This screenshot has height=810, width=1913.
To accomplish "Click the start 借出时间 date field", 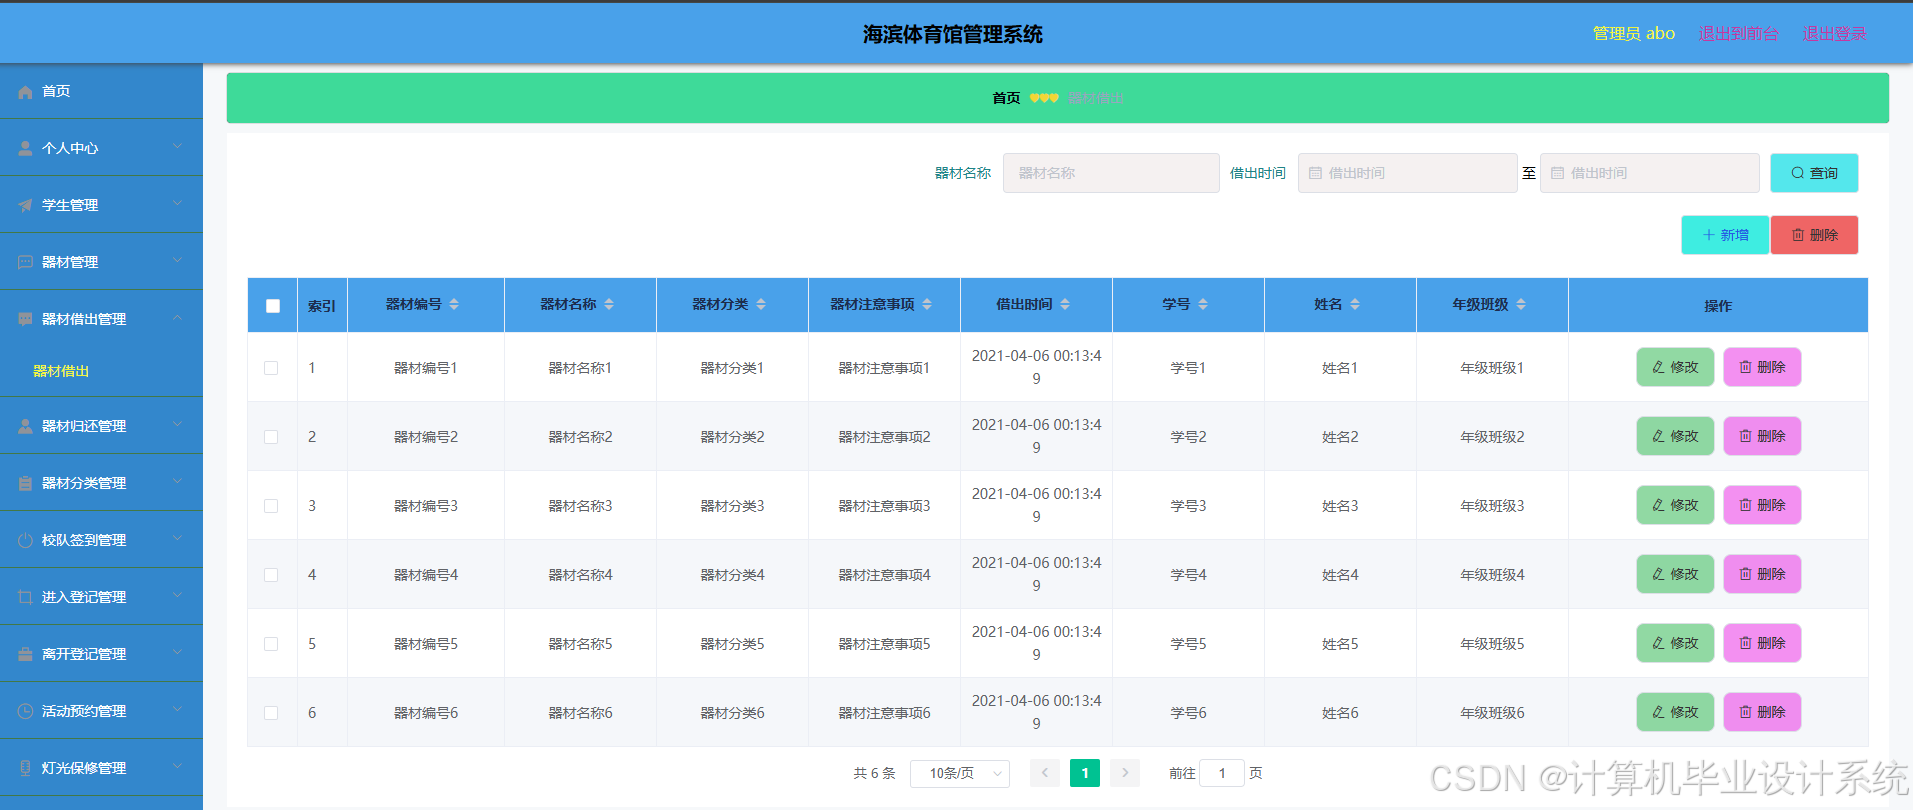I will 1408,173.
